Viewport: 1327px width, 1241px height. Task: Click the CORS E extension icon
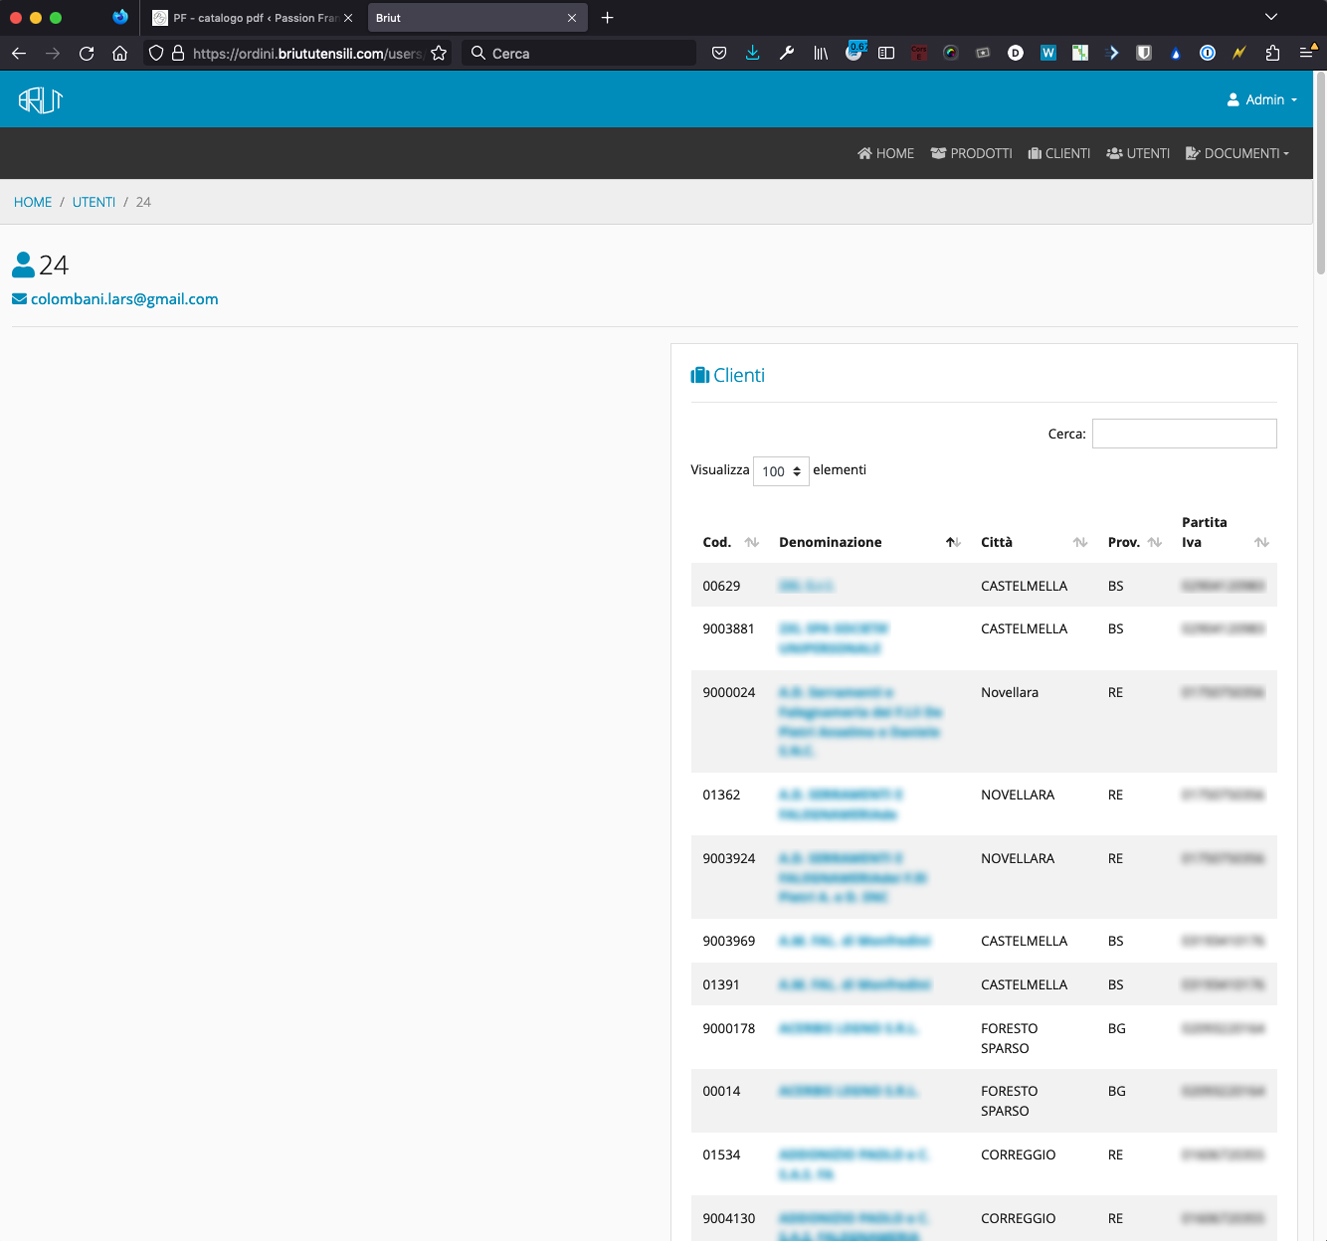pyautogui.click(x=919, y=53)
